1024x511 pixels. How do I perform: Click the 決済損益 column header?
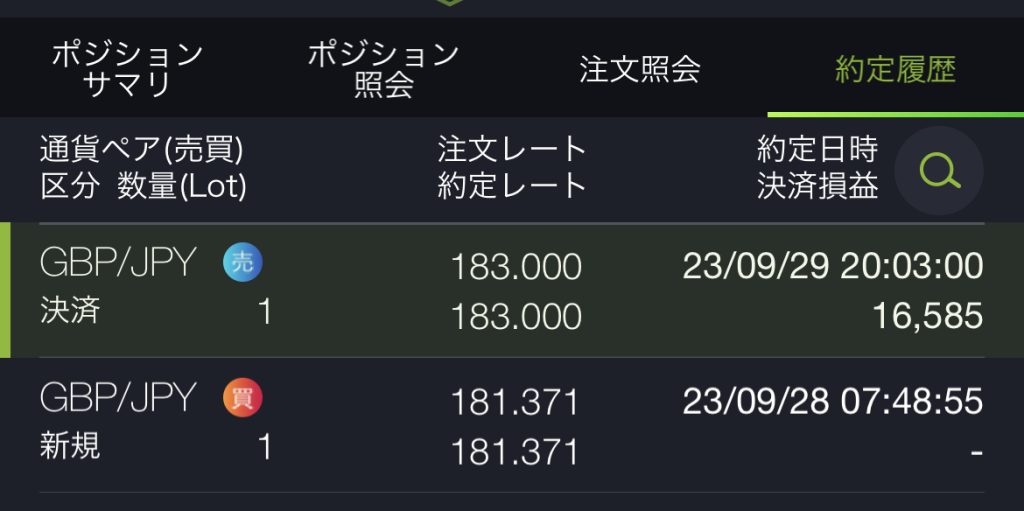(x=817, y=187)
